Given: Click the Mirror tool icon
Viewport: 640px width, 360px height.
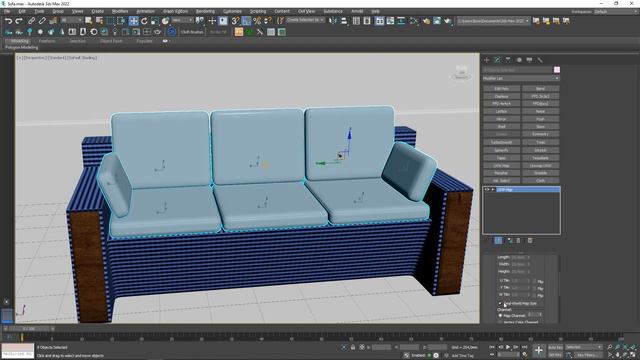Looking at the screenshot, I should point(333,21).
